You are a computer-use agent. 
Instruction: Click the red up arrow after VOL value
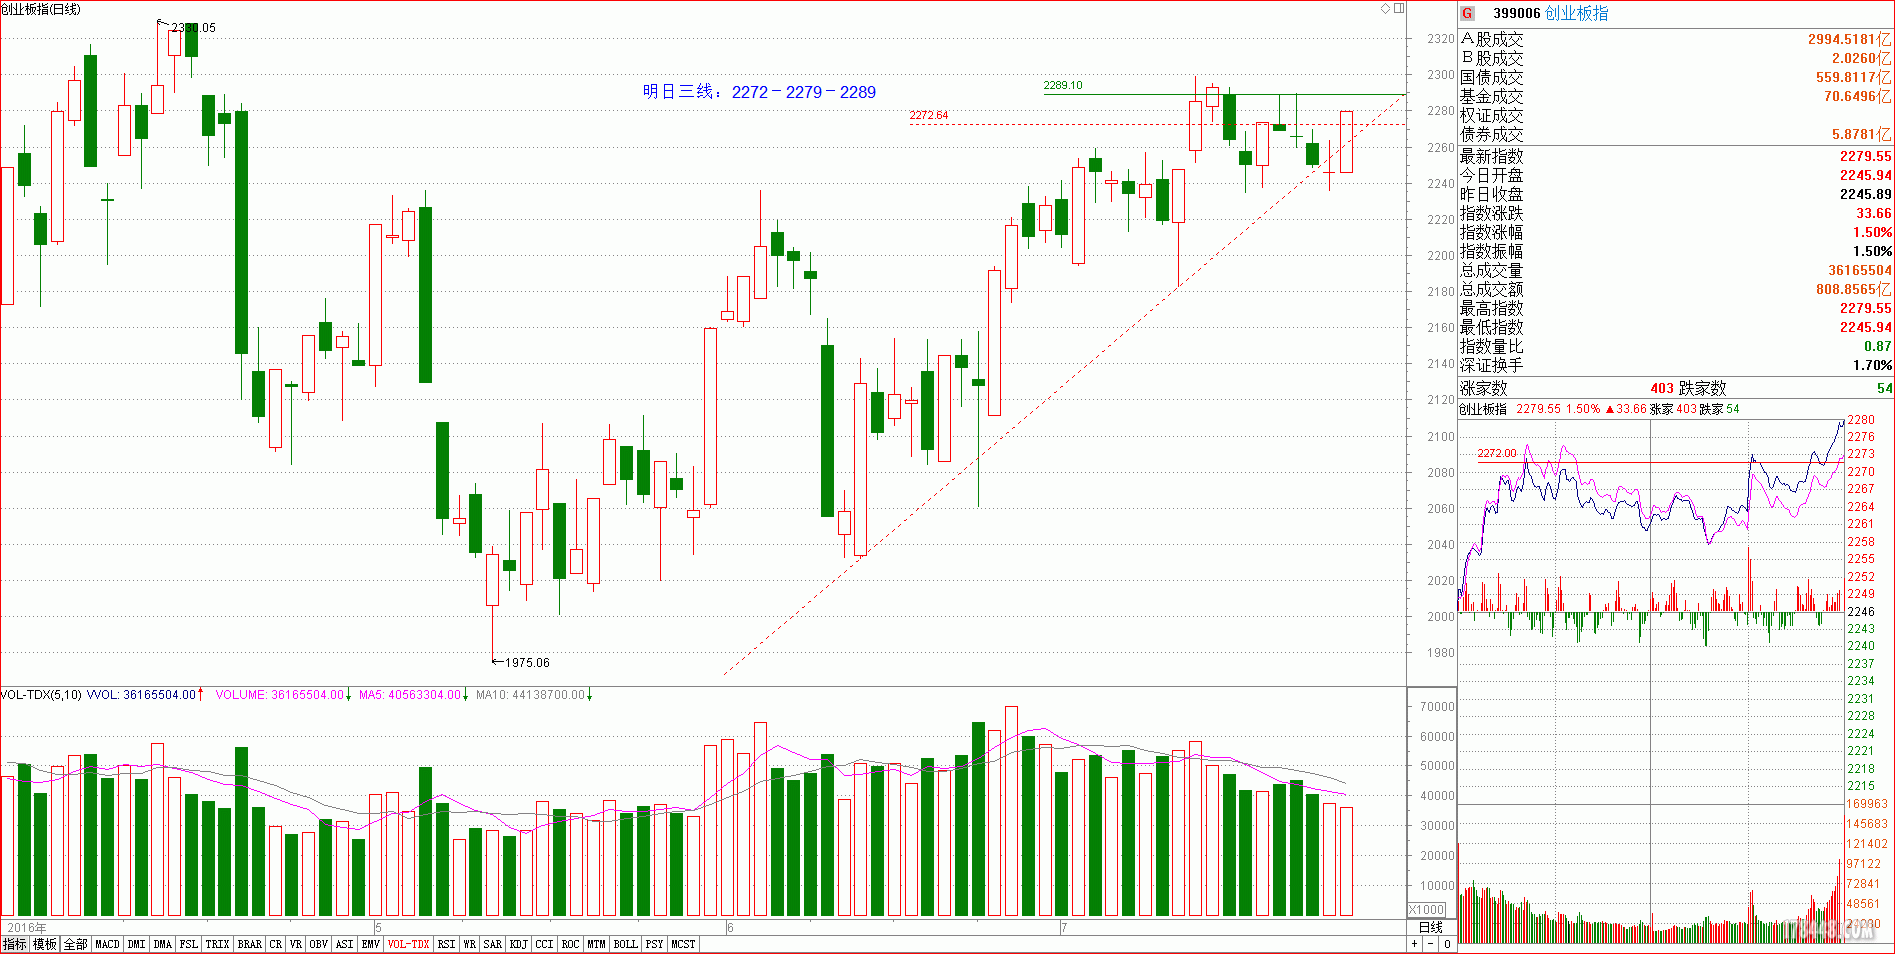tap(201, 694)
